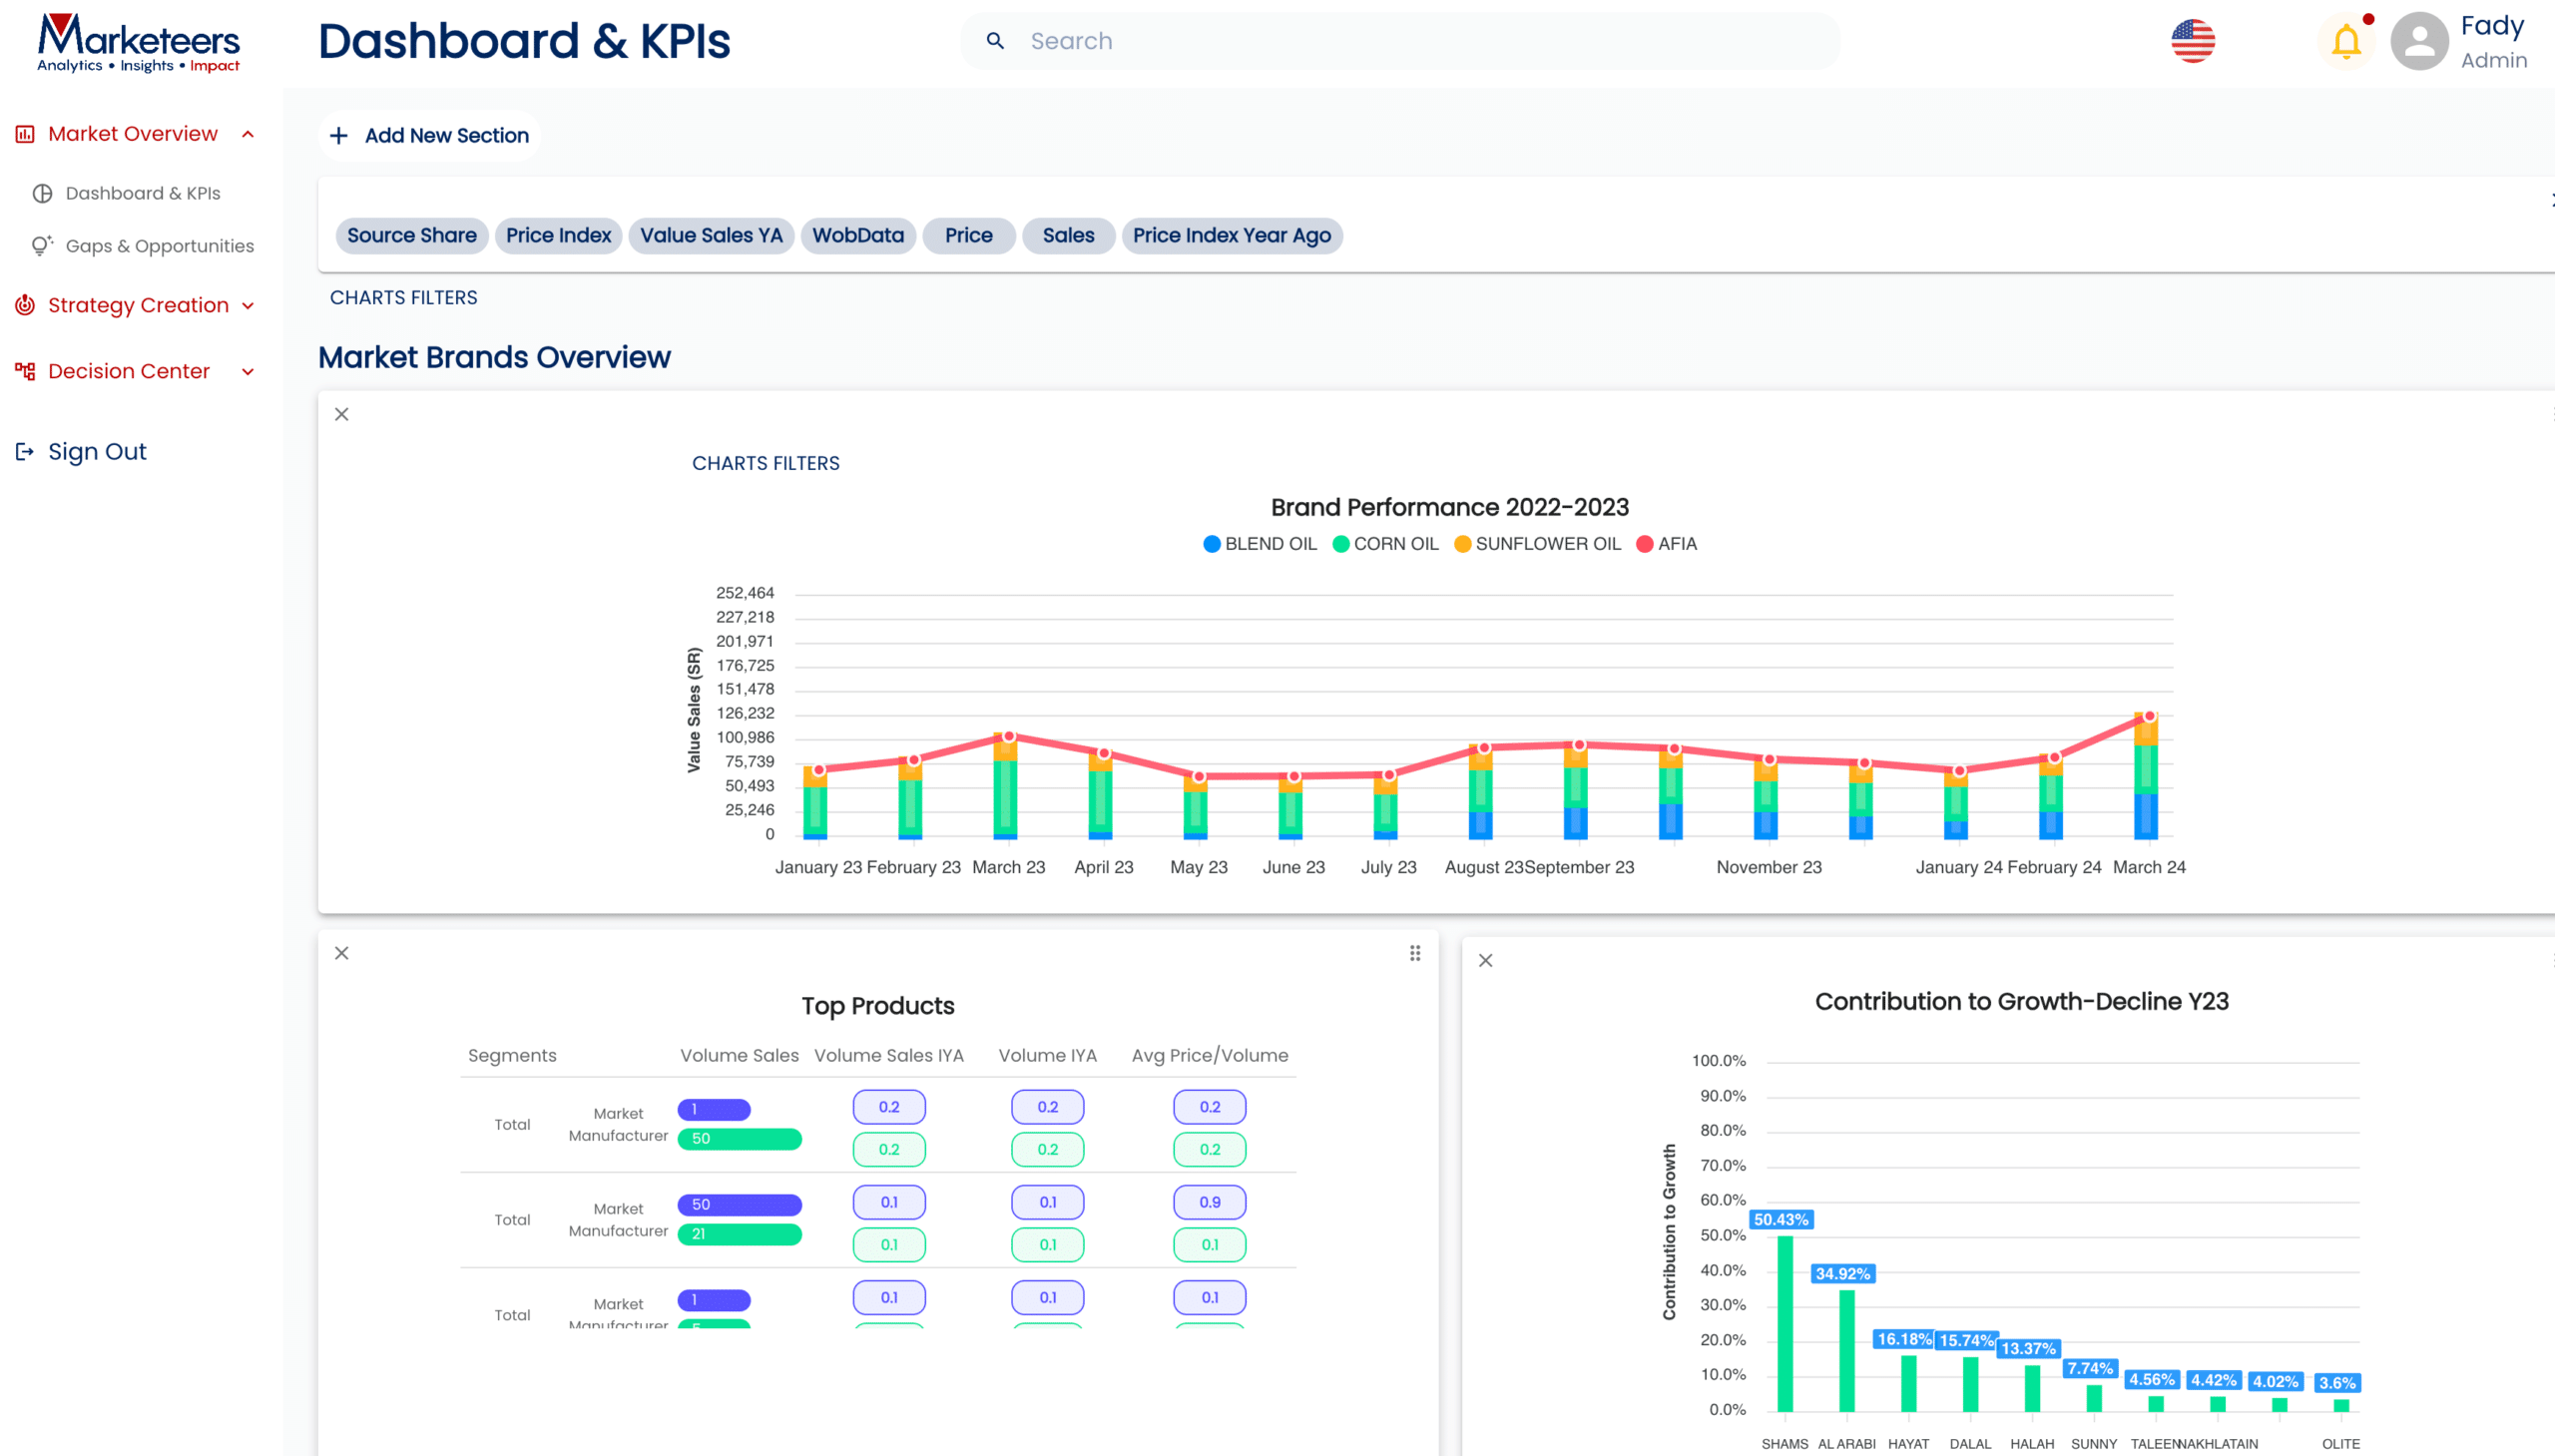
Task: Click the Search input field
Action: tap(1400, 41)
